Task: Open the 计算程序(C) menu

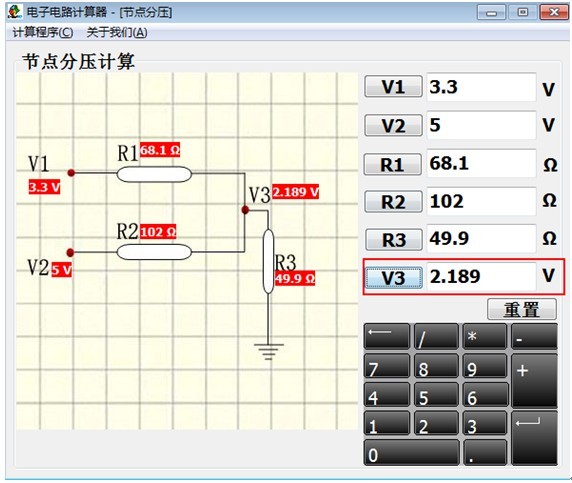Action: click(43, 32)
